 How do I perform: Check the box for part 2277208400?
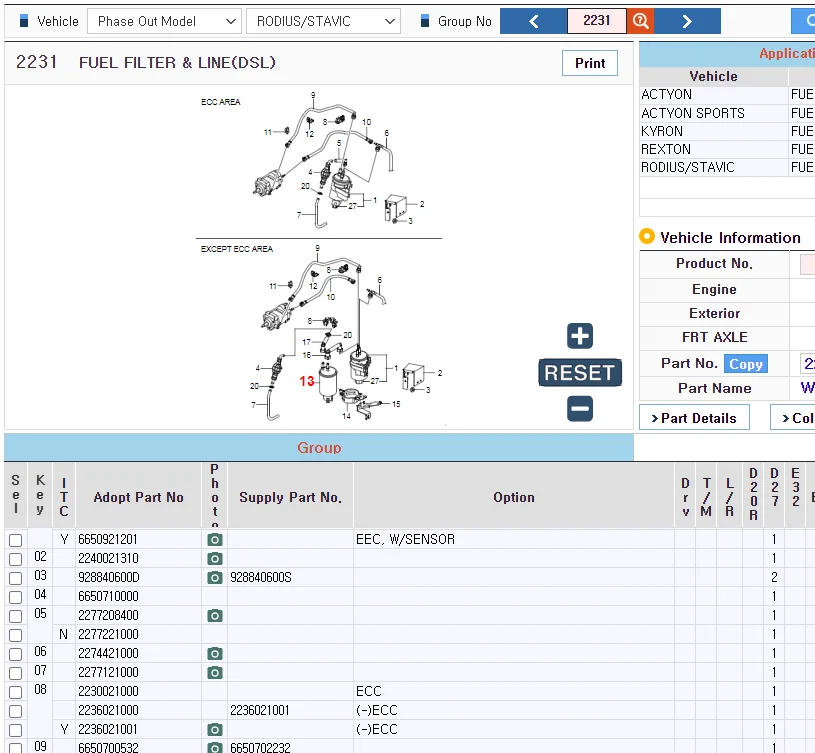16,616
